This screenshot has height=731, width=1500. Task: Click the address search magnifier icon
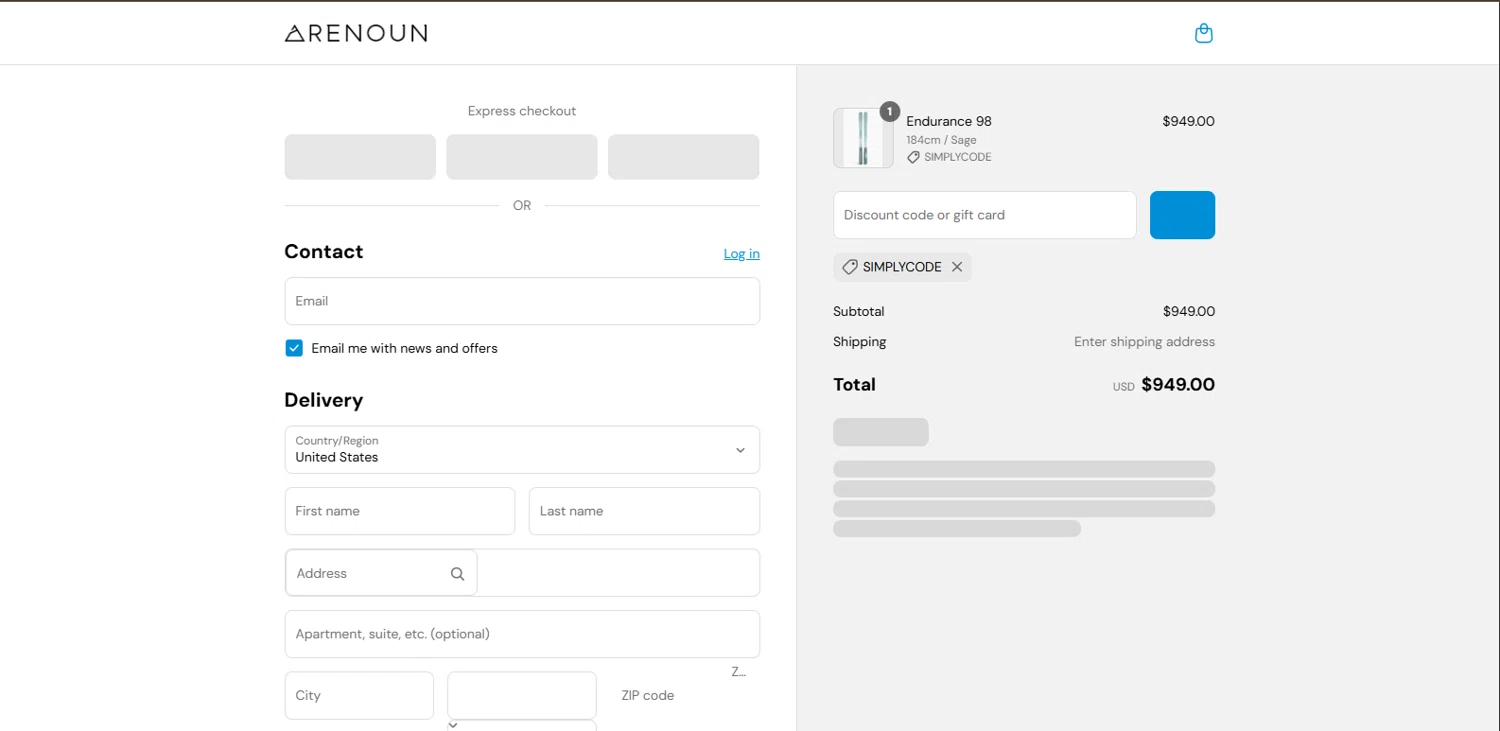point(457,574)
